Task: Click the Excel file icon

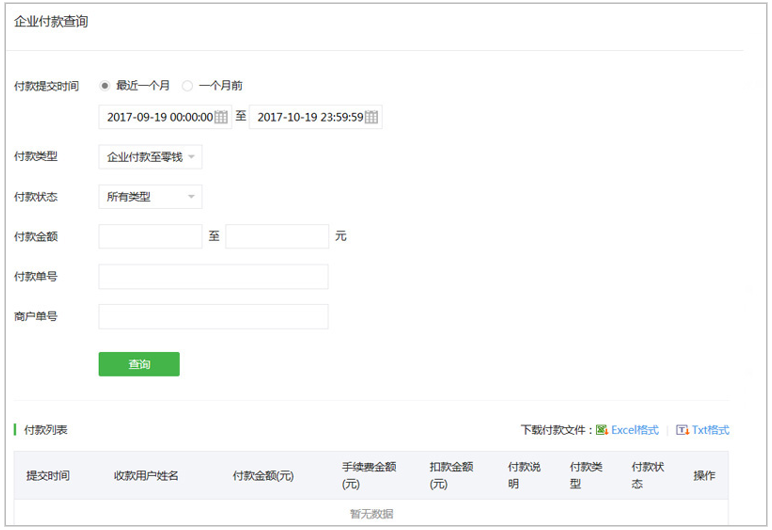Action: 602,430
